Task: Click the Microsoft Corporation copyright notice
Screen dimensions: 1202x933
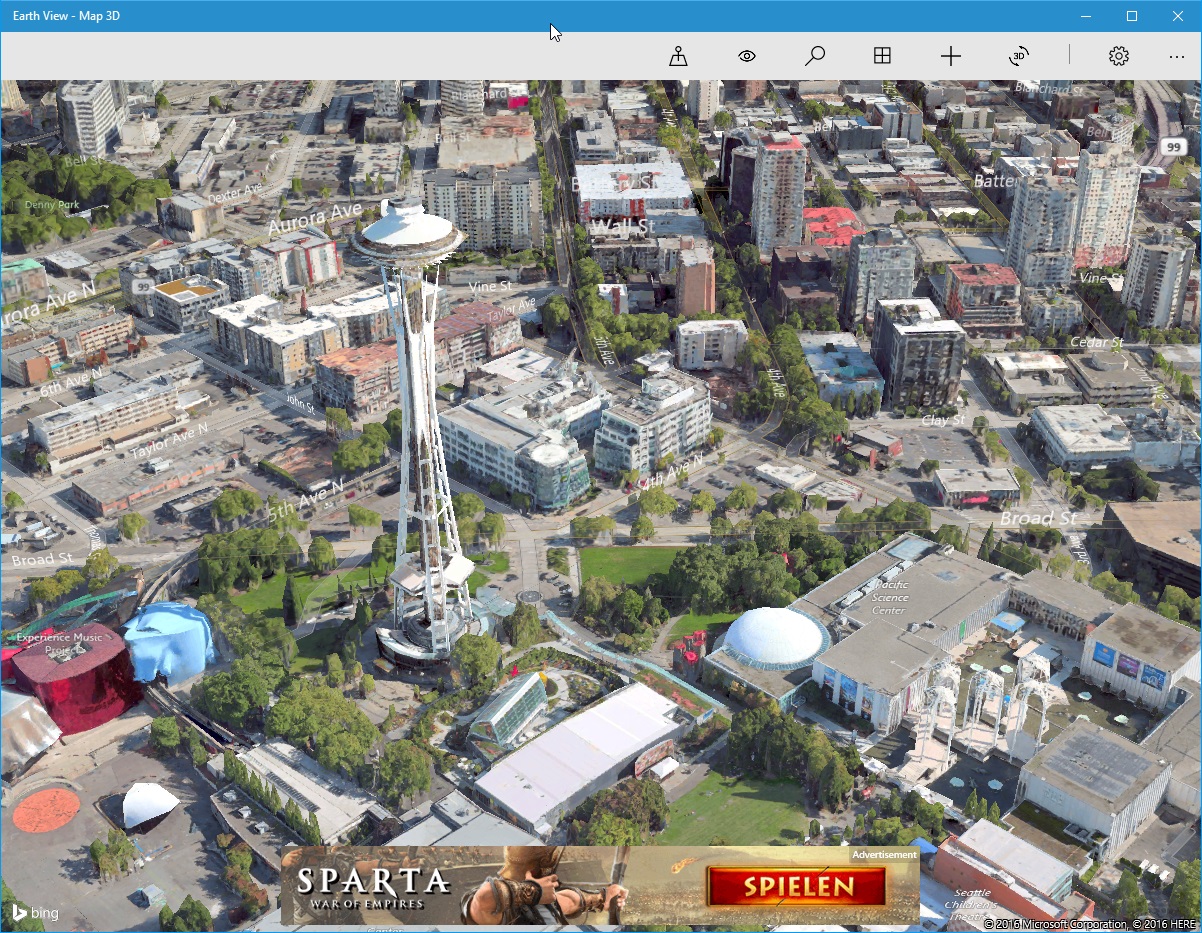Action: (1056, 923)
